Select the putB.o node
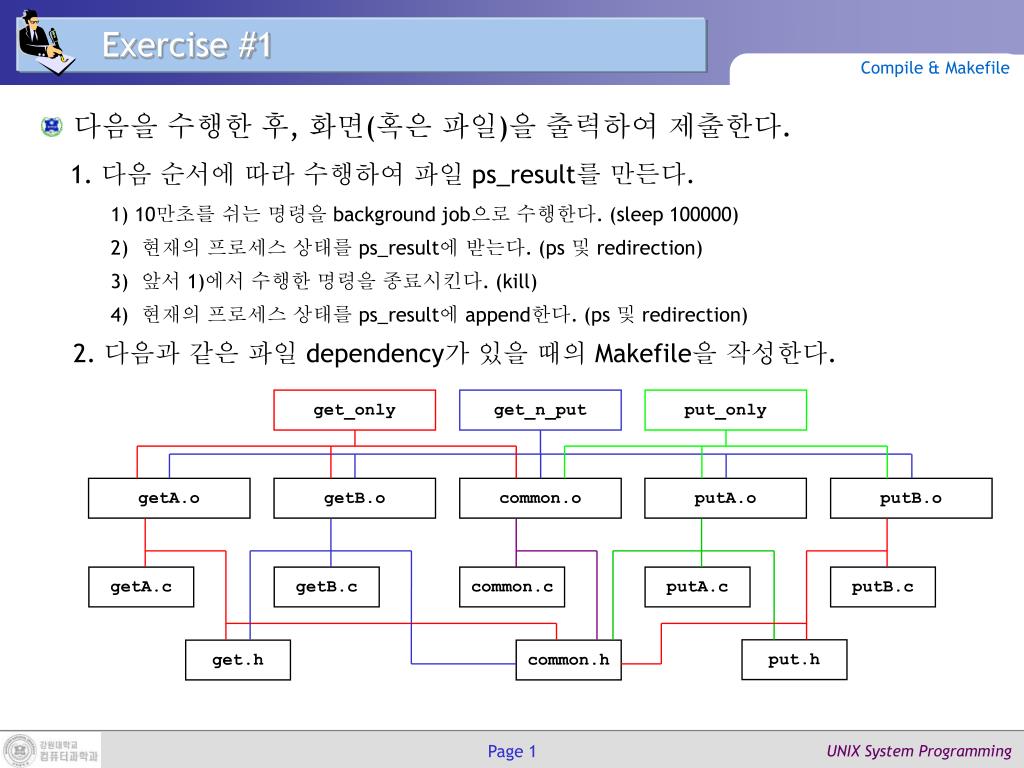 (x=911, y=498)
